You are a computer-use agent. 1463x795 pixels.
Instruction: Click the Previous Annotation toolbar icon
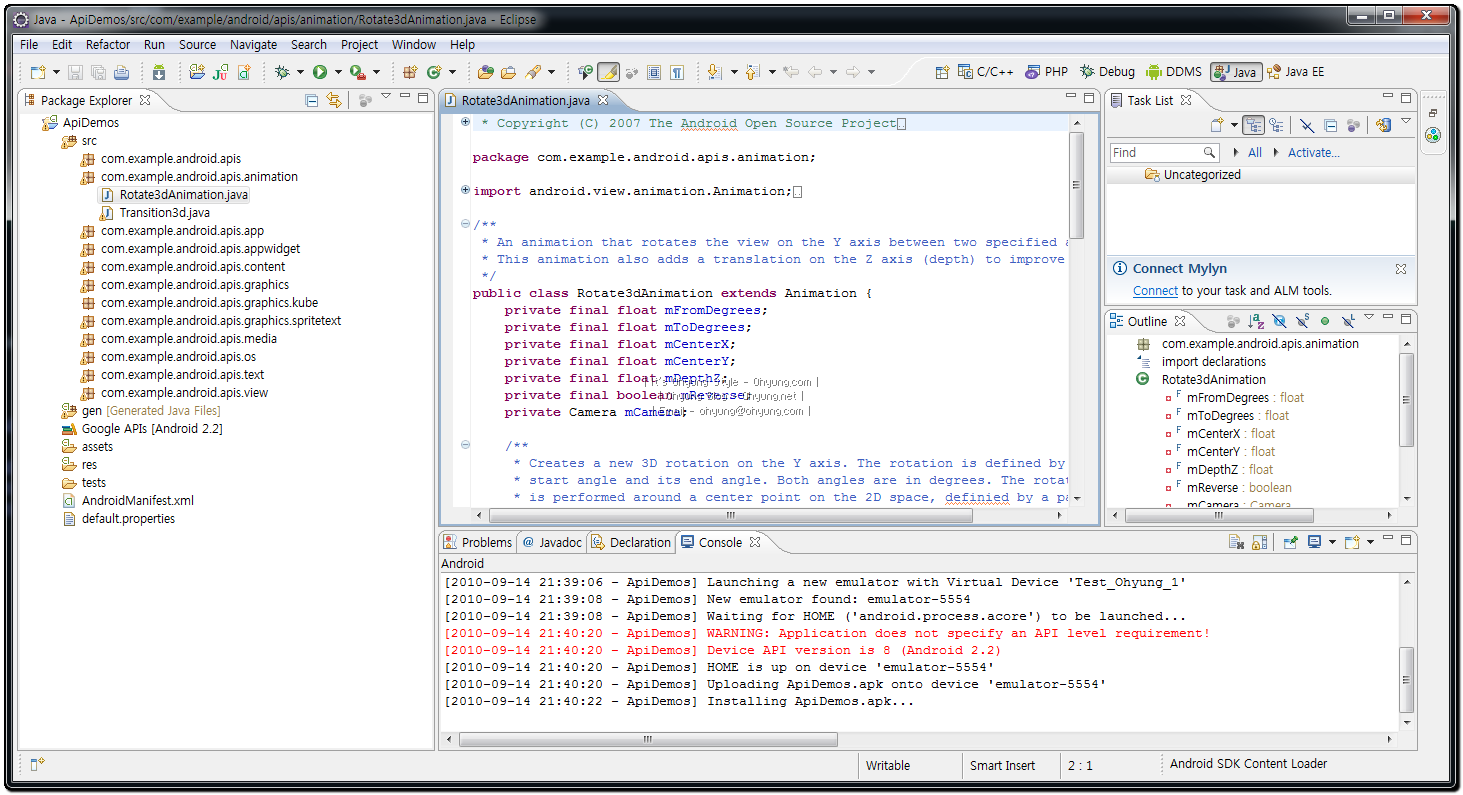point(752,72)
